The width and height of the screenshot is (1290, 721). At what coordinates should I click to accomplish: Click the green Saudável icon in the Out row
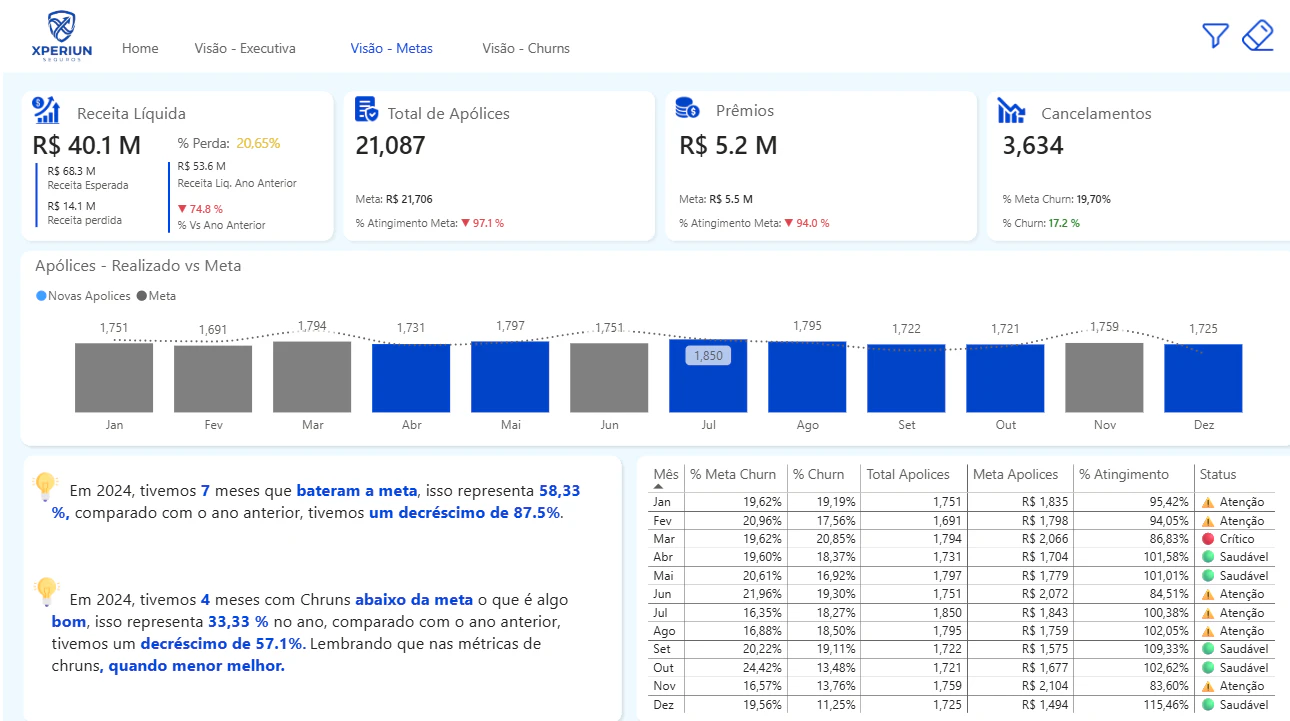tap(1207, 668)
